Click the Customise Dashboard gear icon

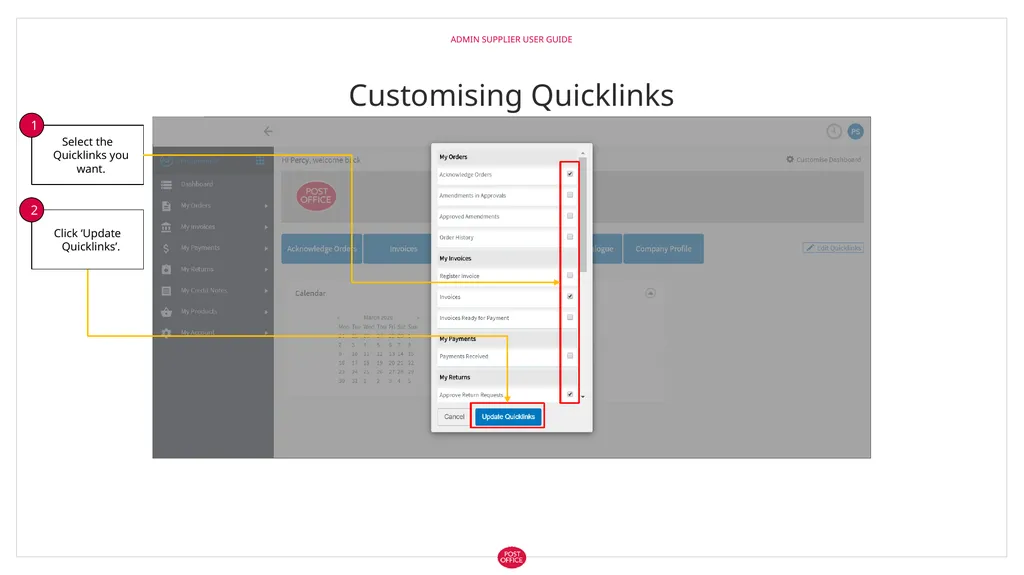coord(790,159)
